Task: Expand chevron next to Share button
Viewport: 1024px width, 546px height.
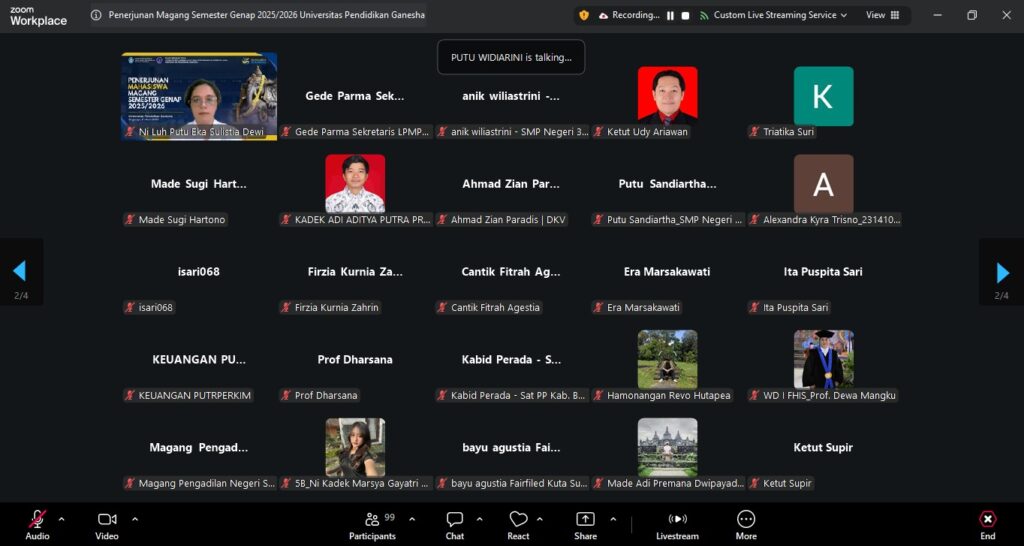Action: [613, 519]
